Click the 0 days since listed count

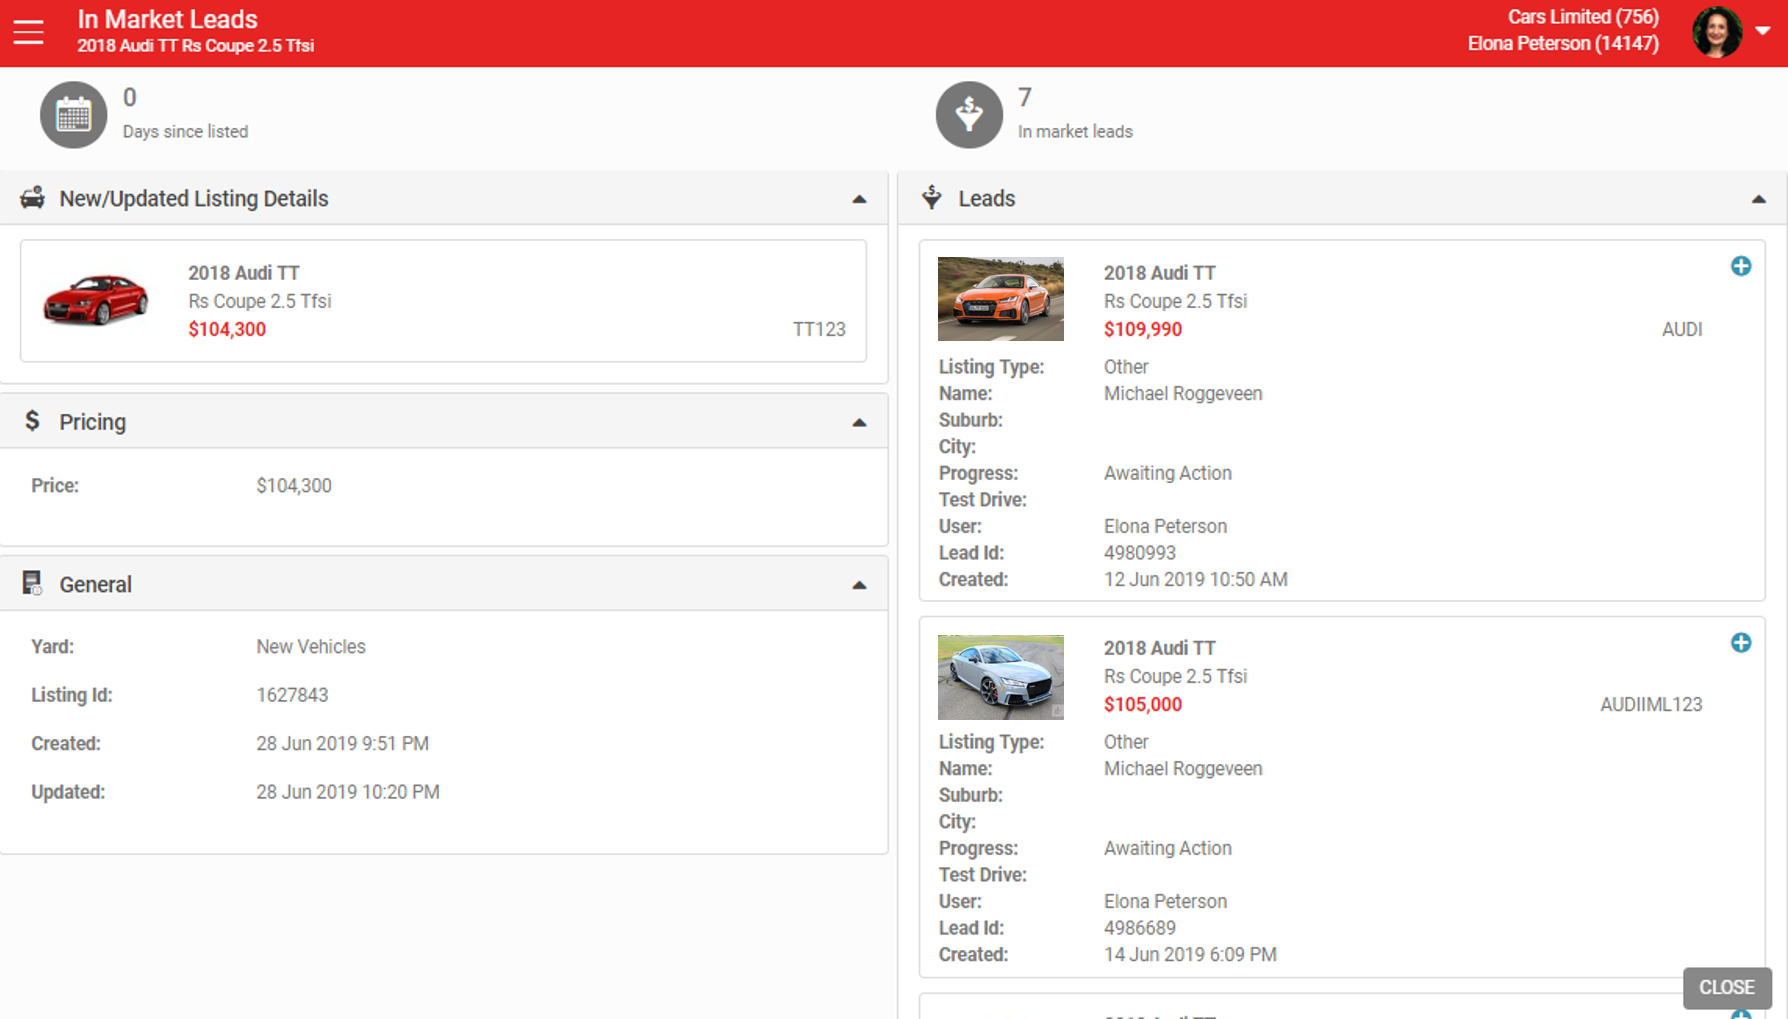pyautogui.click(x=130, y=97)
